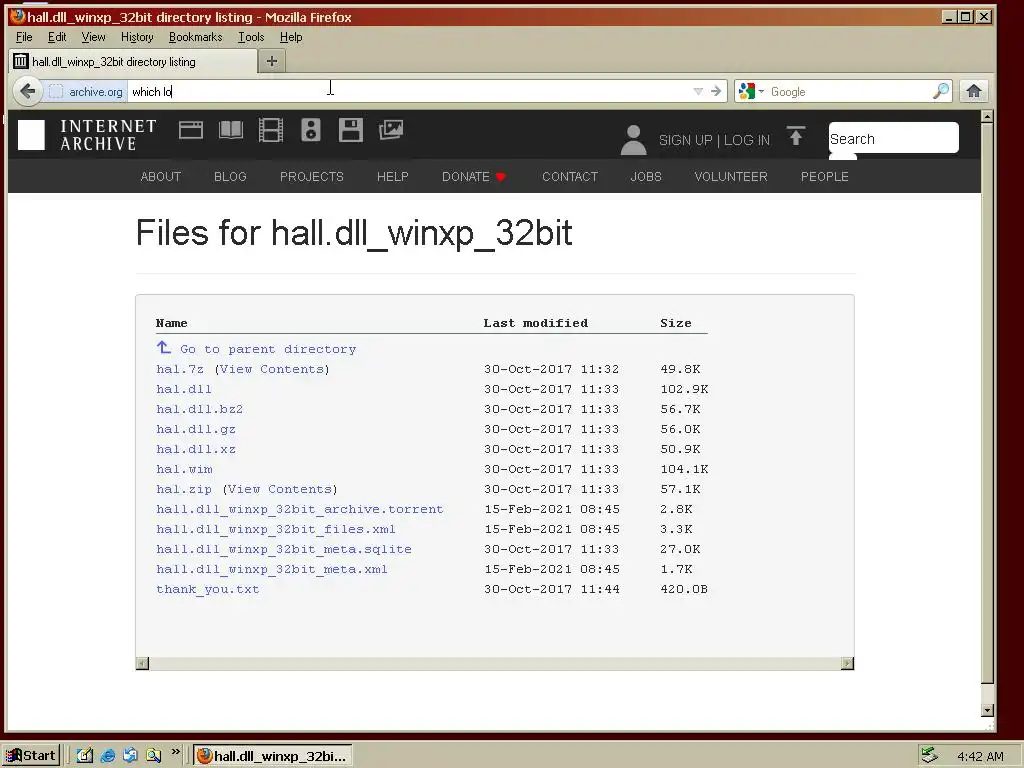Open the Audio speaker icon
The height and width of the screenshot is (768, 1024).
(311, 130)
